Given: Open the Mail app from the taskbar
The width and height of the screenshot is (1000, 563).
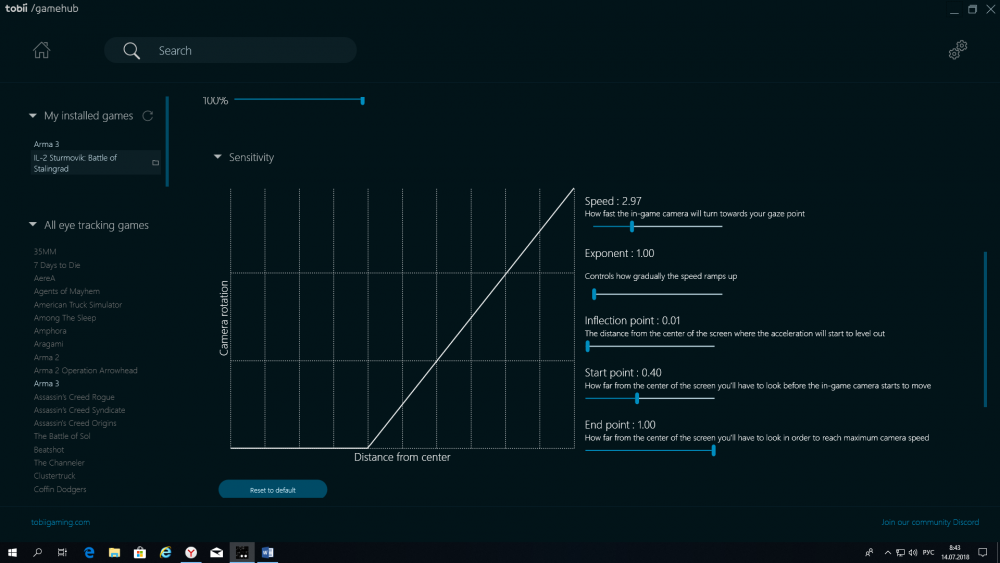Looking at the screenshot, I should tap(216, 552).
